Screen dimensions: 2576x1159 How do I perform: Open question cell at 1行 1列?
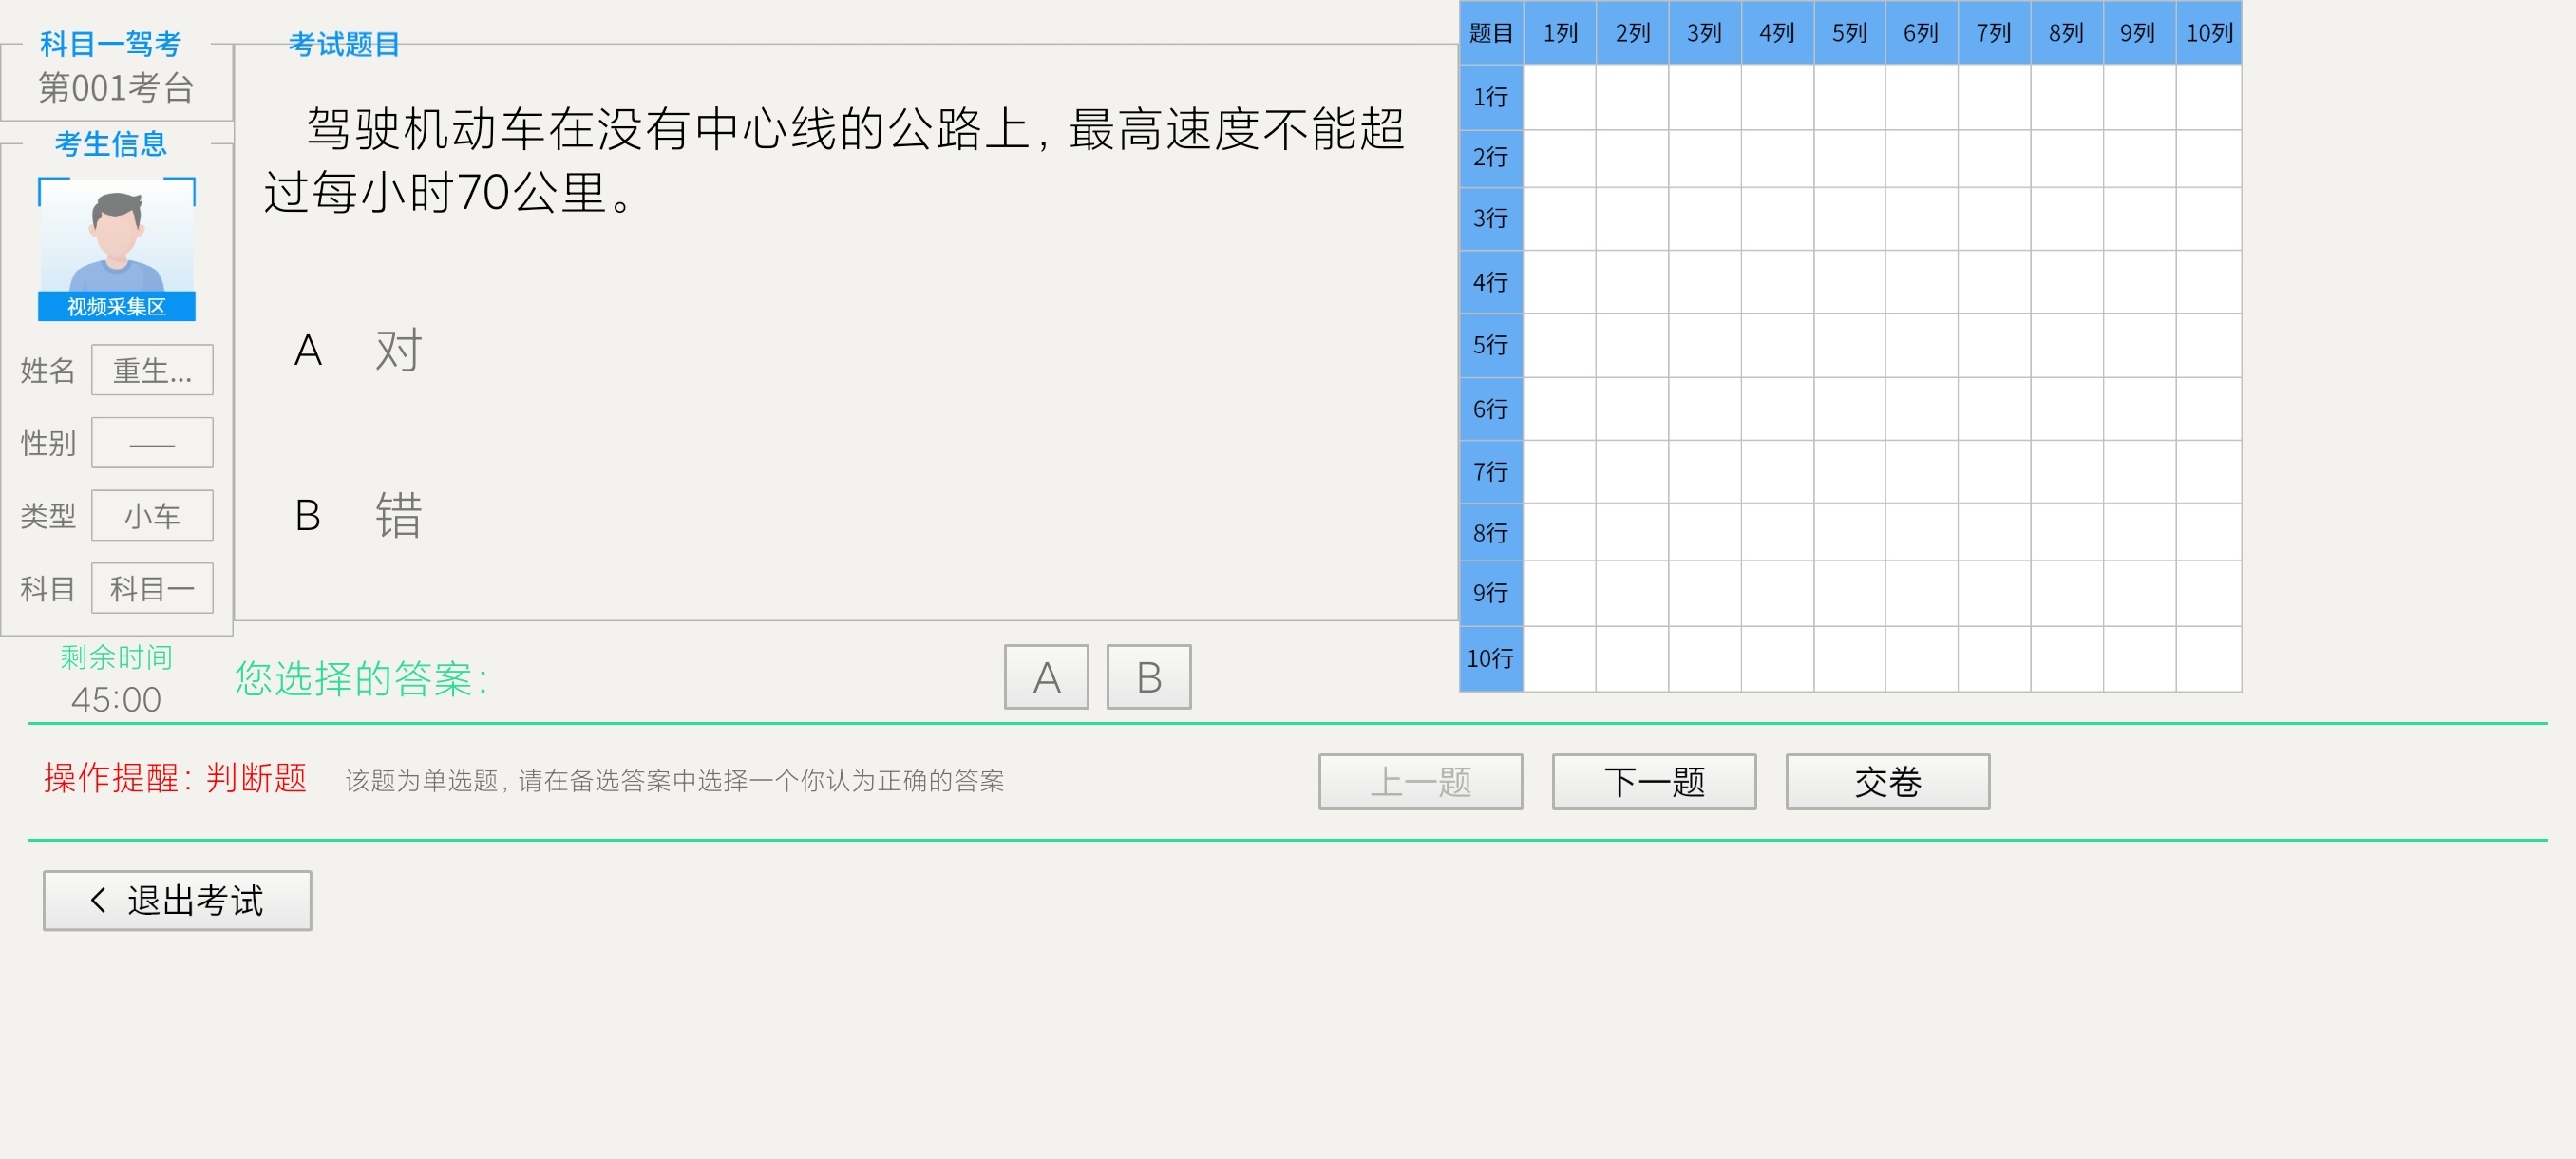tap(1560, 97)
